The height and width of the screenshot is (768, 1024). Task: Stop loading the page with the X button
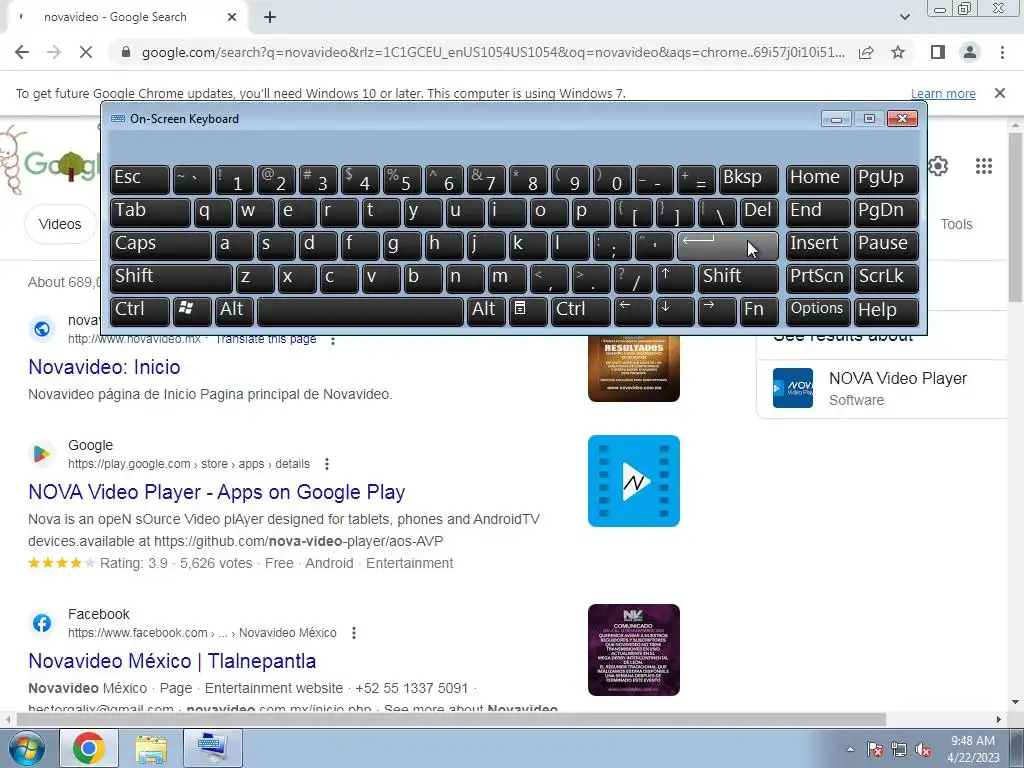click(86, 52)
